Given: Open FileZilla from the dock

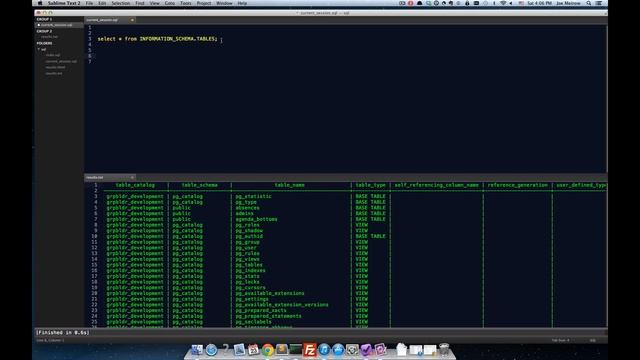Looking at the screenshot, I should 310,350.
